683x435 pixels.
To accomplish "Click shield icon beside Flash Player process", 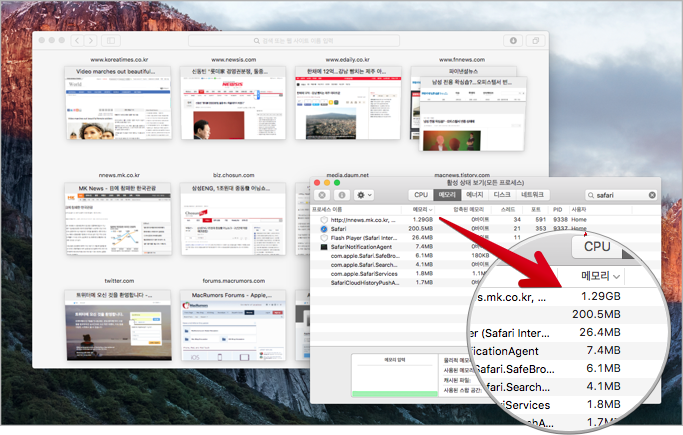I will click(324, 238).
